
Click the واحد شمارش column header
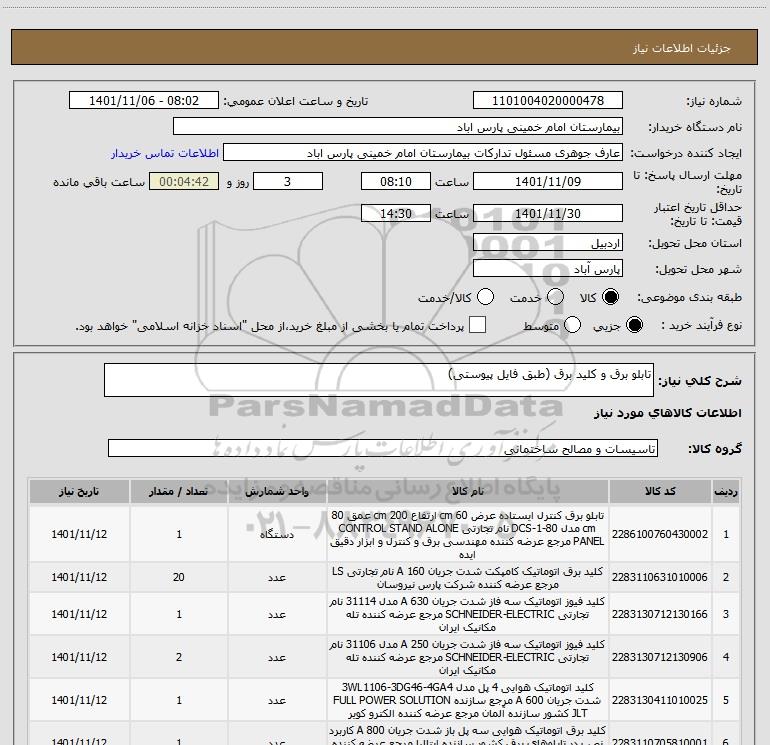pos(277,491)
